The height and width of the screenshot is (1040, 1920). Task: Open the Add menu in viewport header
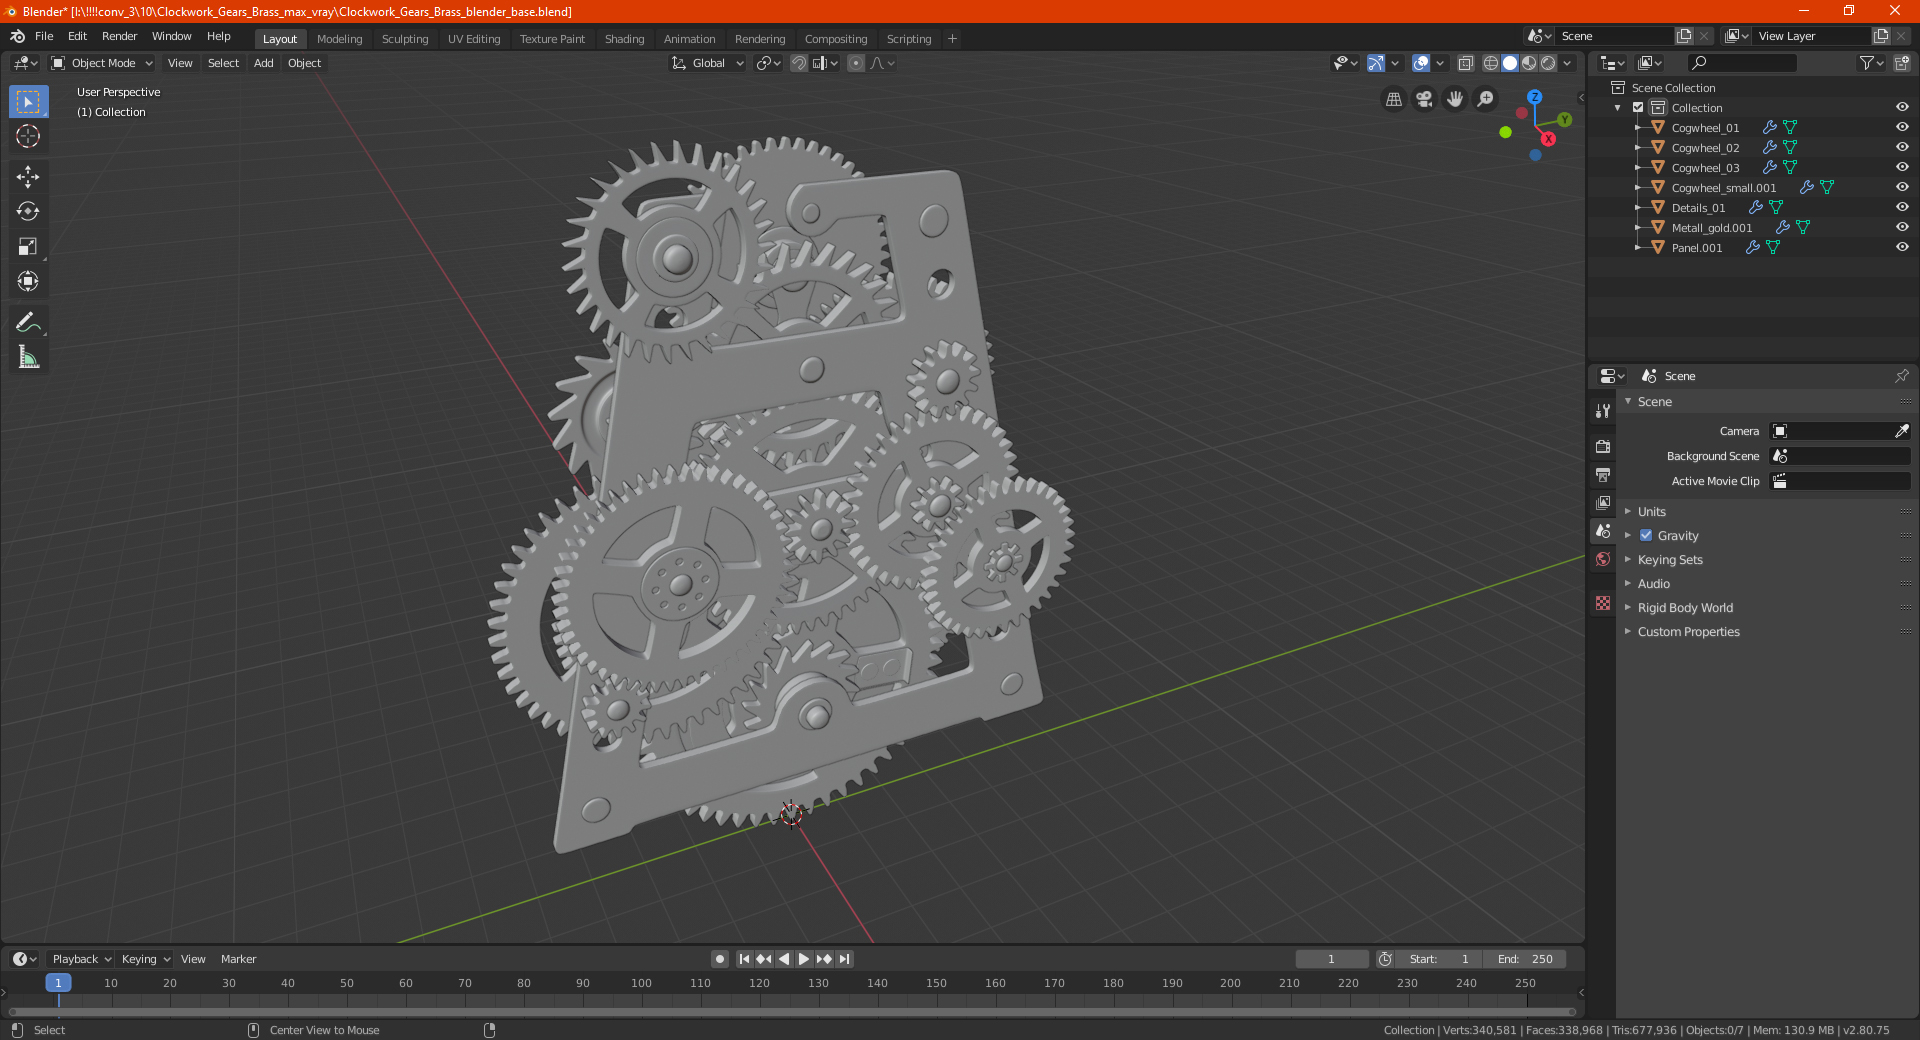click(263, 63)
